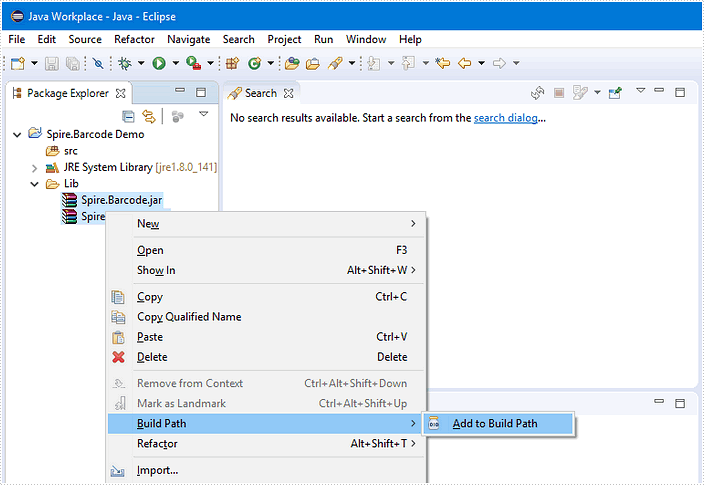
Task: Open Refactor submenu in context menu
Action: (266, 444)
